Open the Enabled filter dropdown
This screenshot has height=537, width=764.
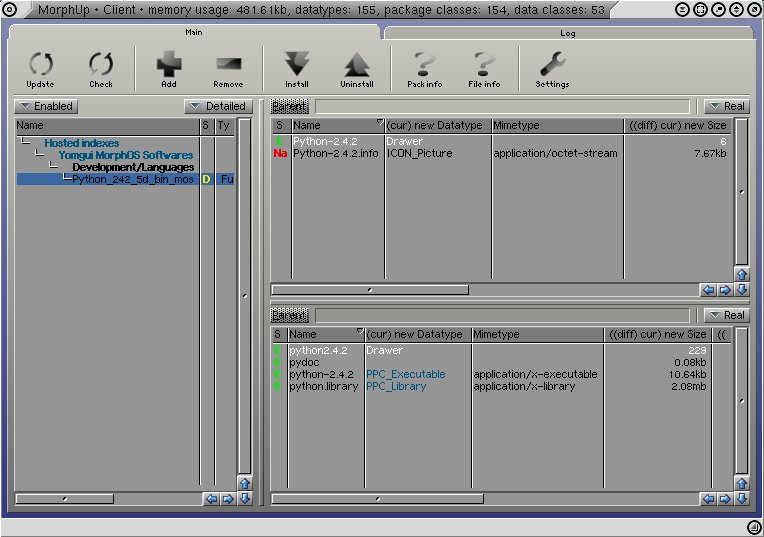point(46,106)
